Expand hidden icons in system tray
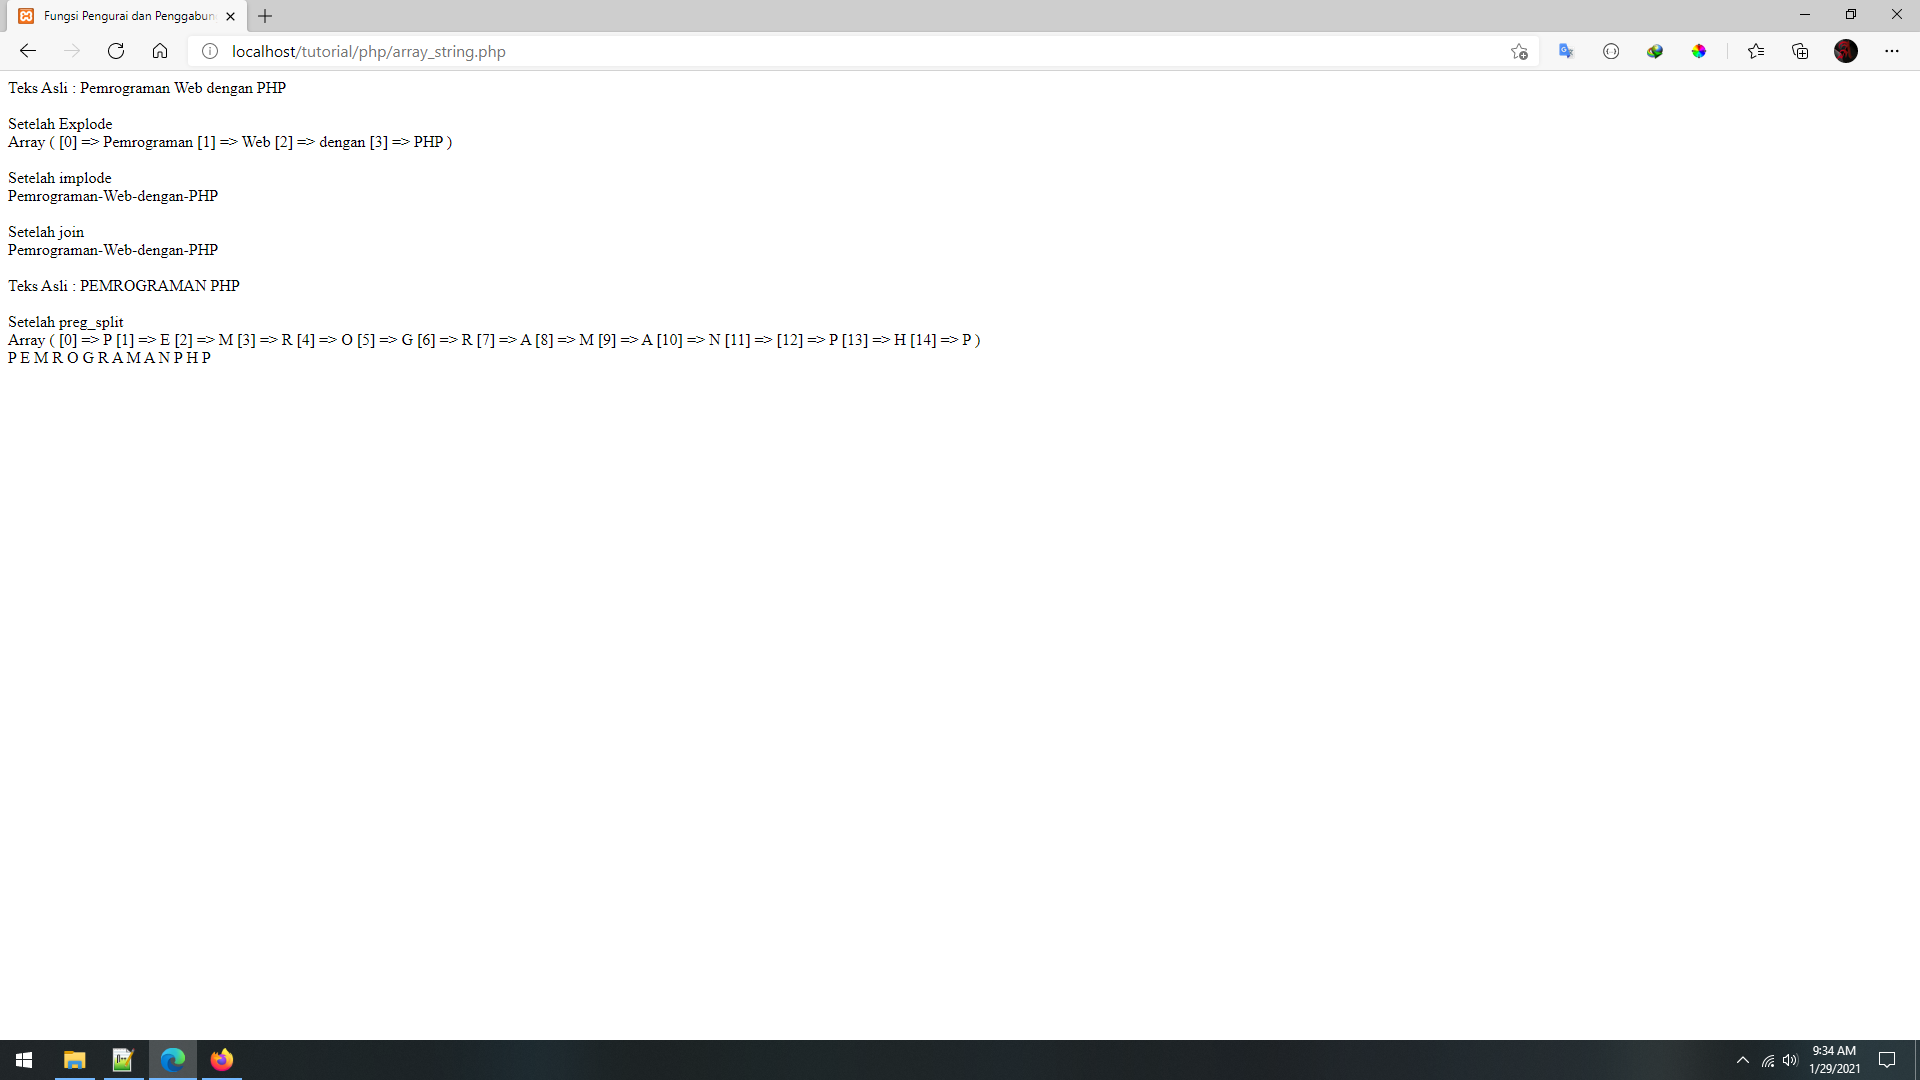The height and width of the screenshot is (1080, 1920). pos(1743,1060)
